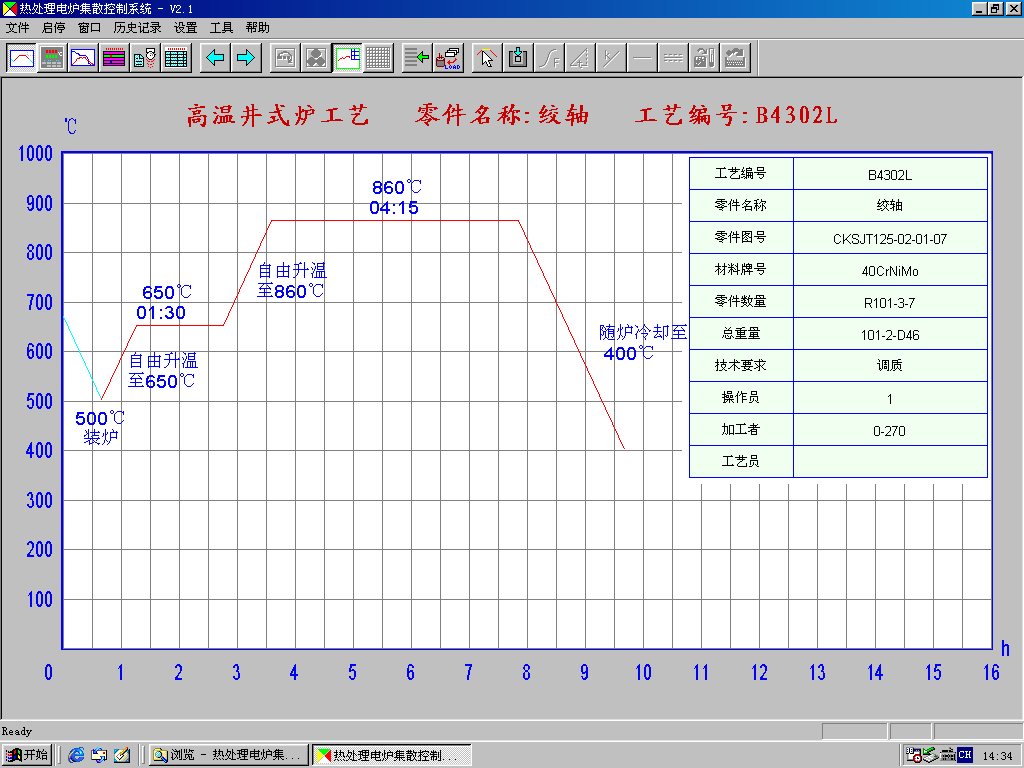1024x768 pixels.
Task: Go back with the left arrow icon
Action: click(x=215, y=58)
